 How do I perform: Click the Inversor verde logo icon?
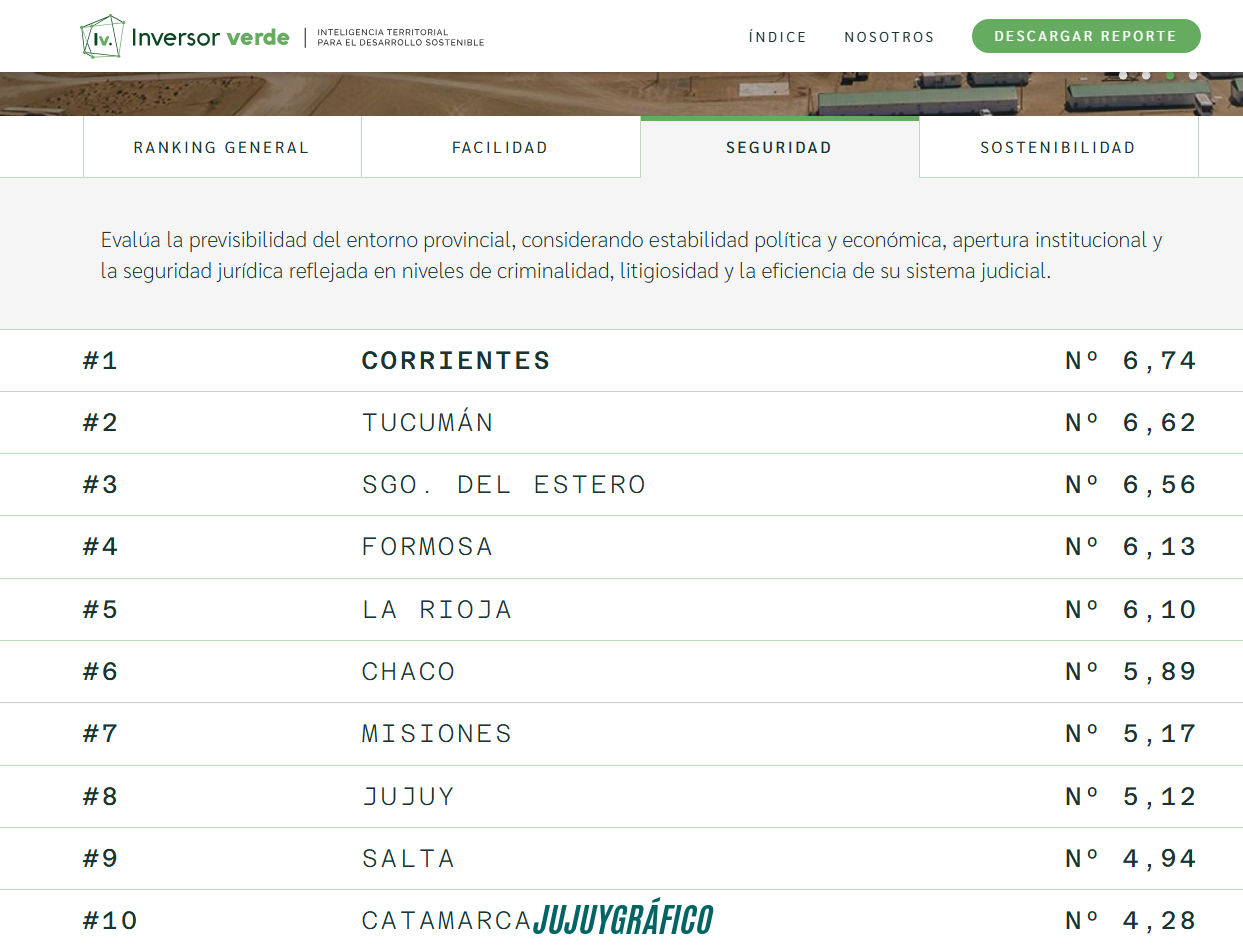pyautogui.click(x=103, y=37)
